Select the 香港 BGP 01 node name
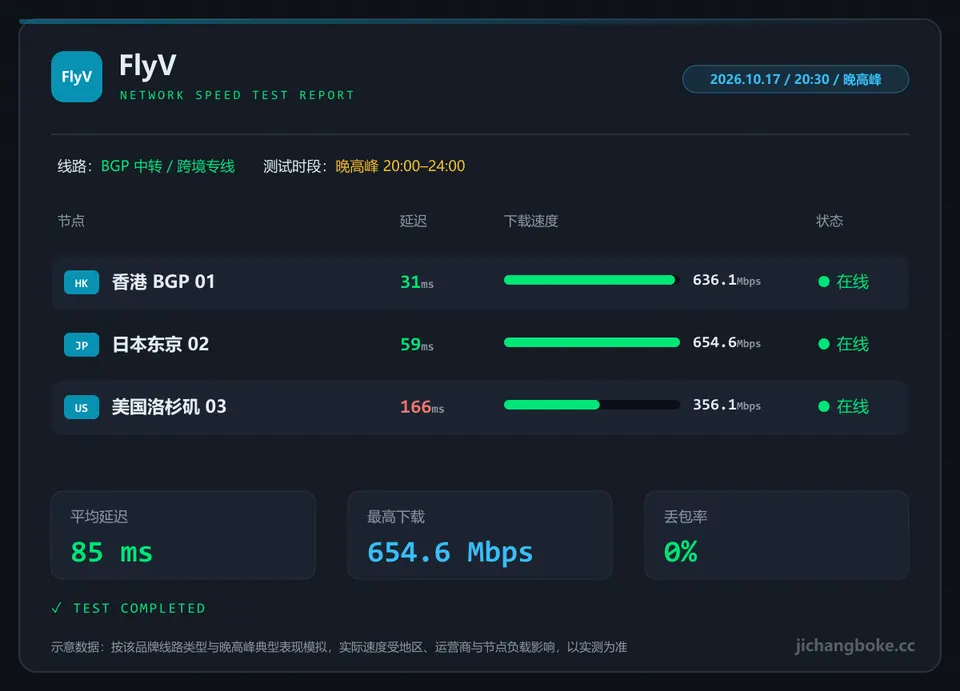The image size is (960, 691). pos(163,282)
